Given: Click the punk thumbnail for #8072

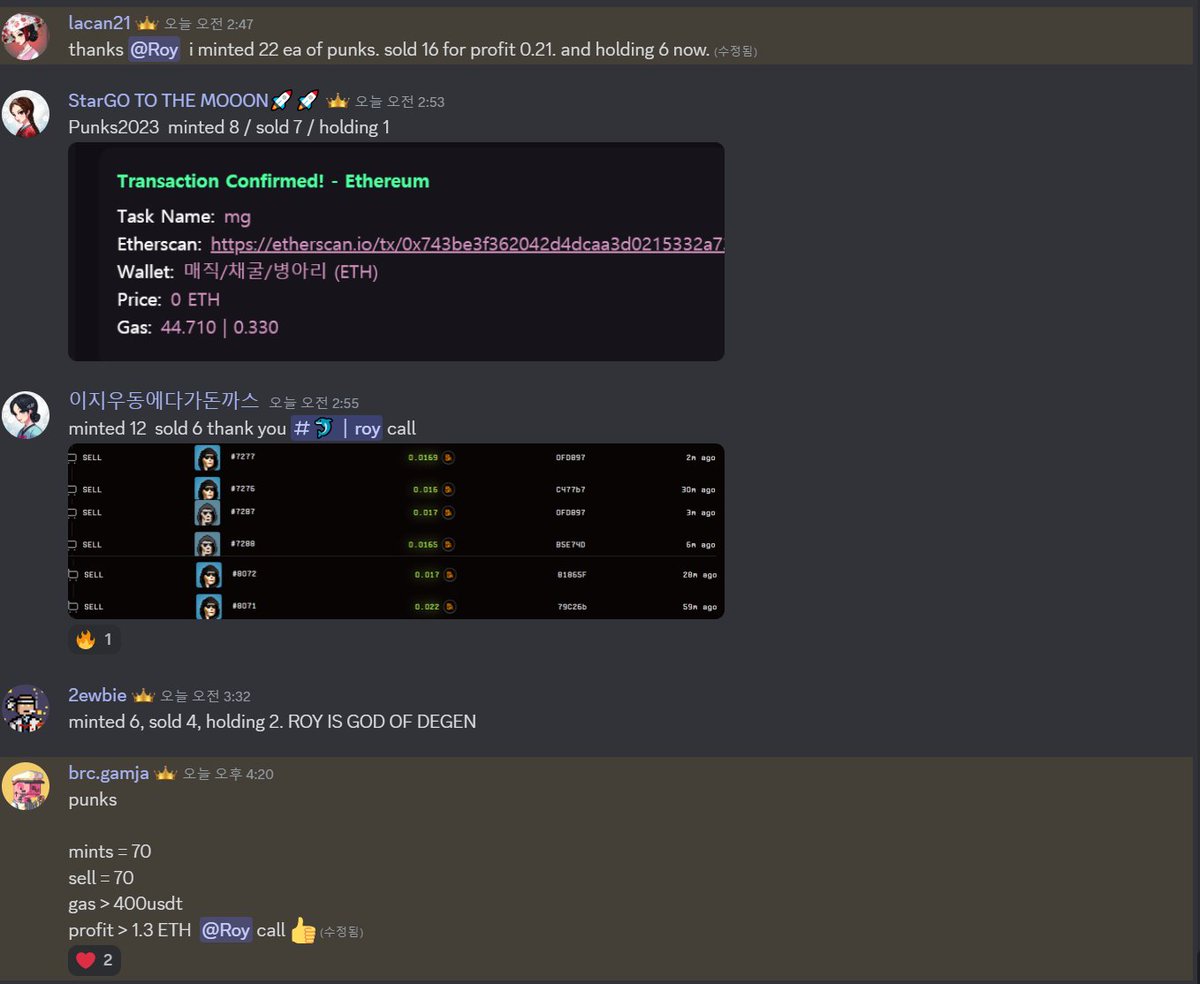Looking at the screenshot, I should tap(208, 575).
